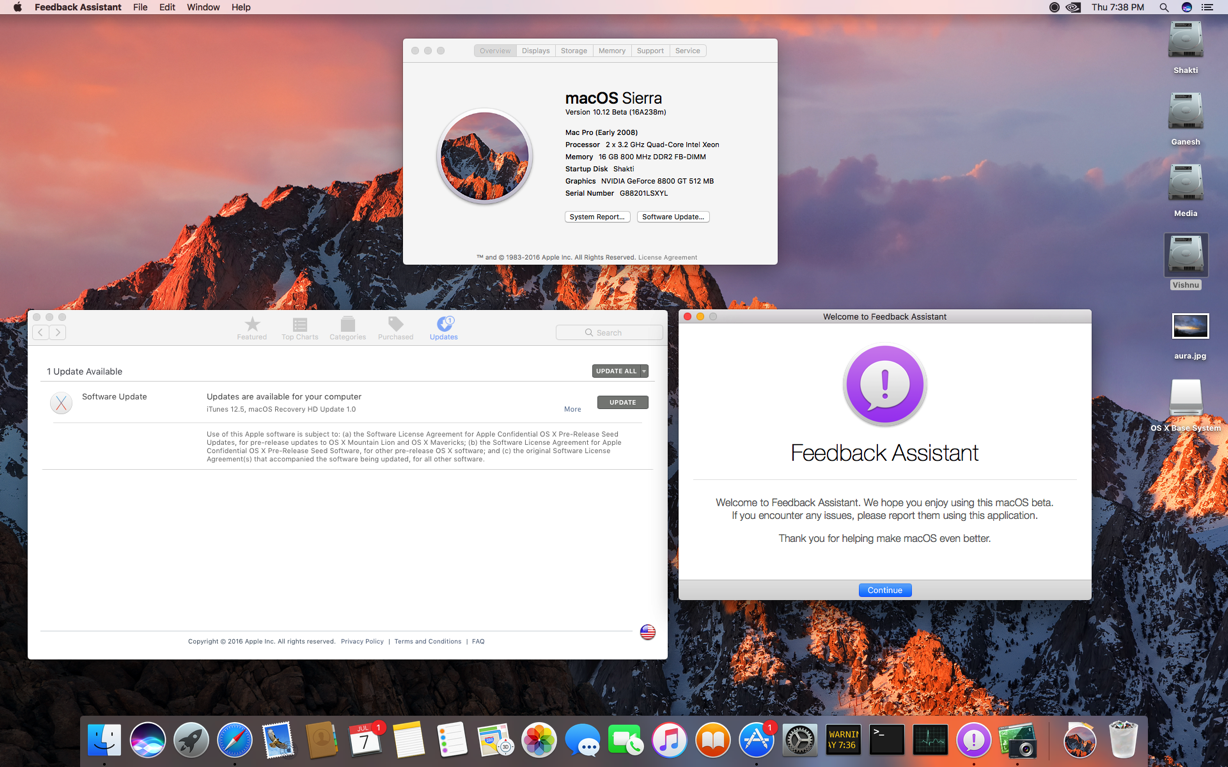The width and height of the screenshot is (1228, 767).
Task: Open Terminal from the dock
Action: [887, 740]
